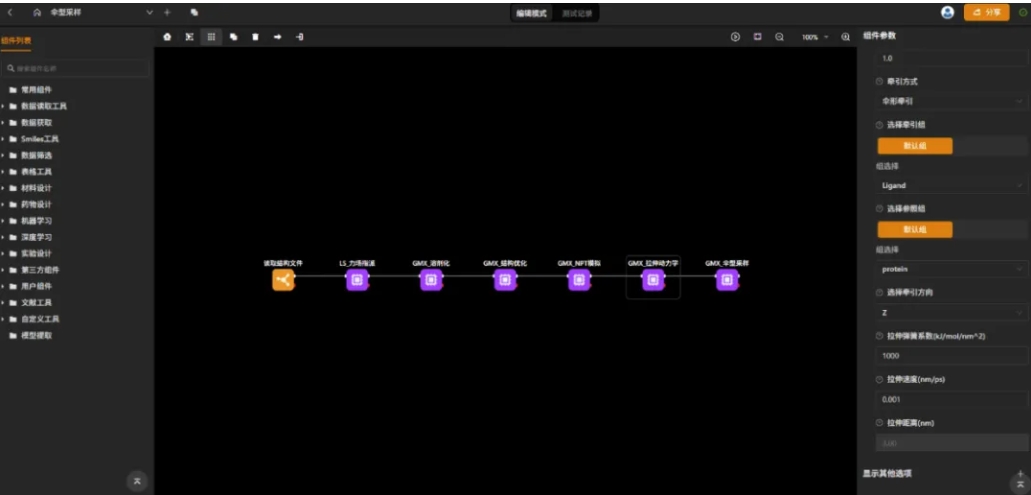Screen dimensions: 1031x495
Task: Click the delete trash icon in toolbar
Action: pos(255,37)
